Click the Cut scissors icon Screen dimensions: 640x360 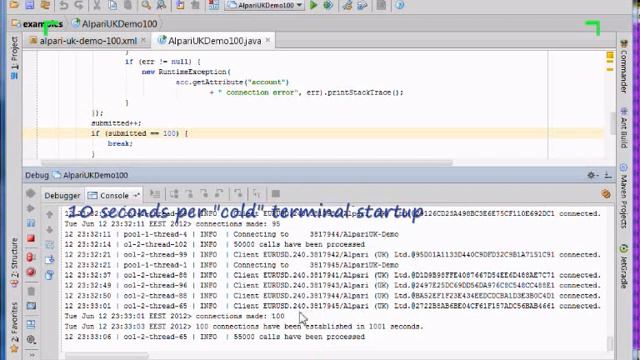pyautogui.click(x=97, y=5)
